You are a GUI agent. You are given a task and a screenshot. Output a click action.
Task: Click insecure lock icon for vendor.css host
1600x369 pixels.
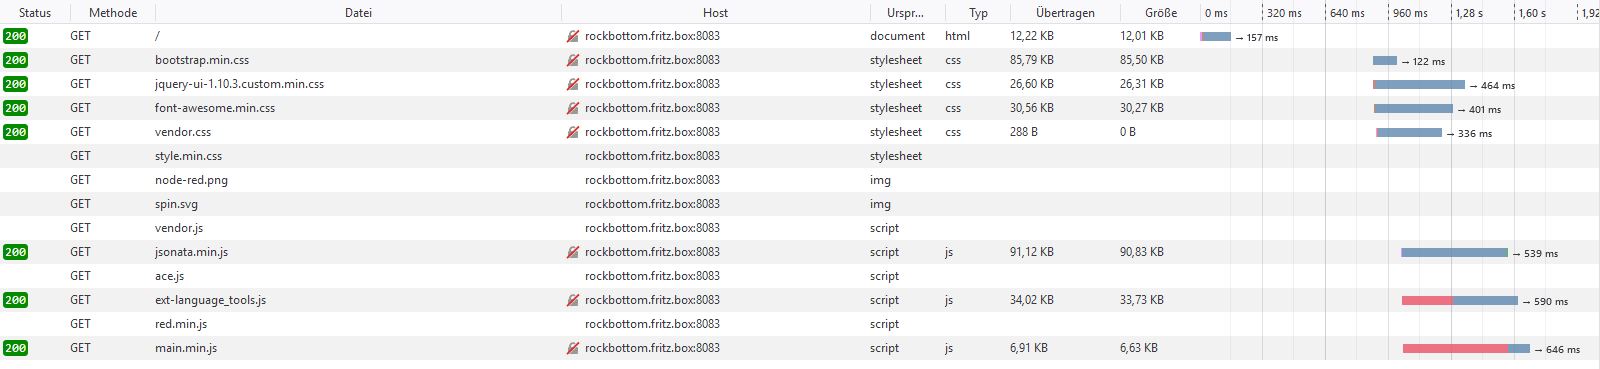click(573, 132)
